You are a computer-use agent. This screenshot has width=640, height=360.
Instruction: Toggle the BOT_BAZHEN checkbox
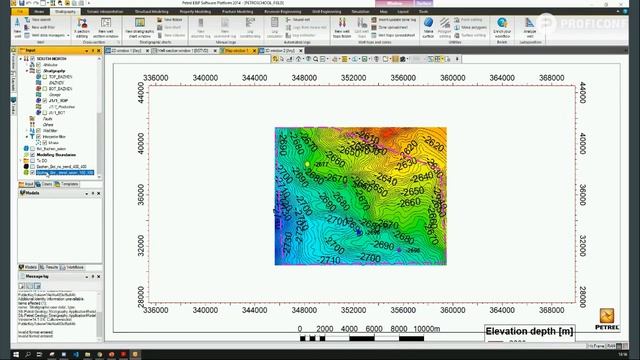(44, 89)
